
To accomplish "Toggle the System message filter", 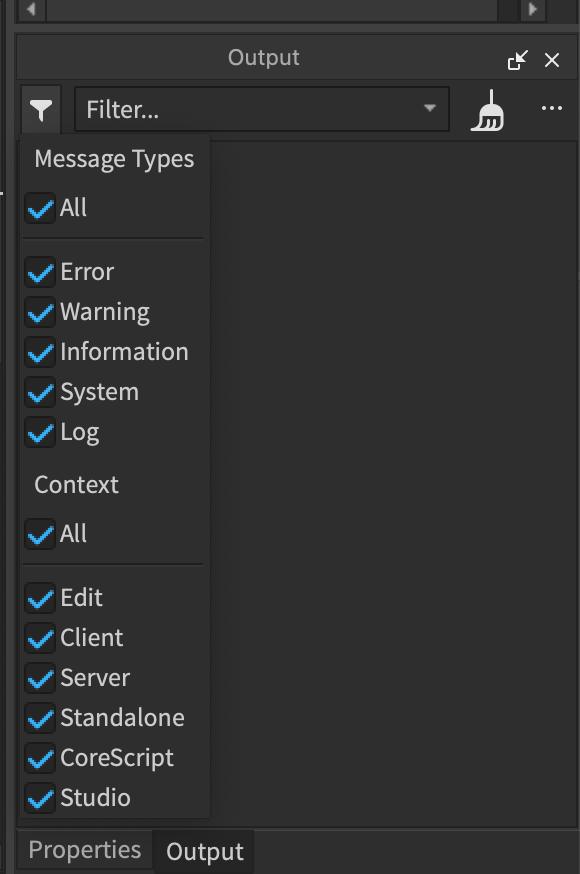I will pyautogui.click(x=40, y=391).
